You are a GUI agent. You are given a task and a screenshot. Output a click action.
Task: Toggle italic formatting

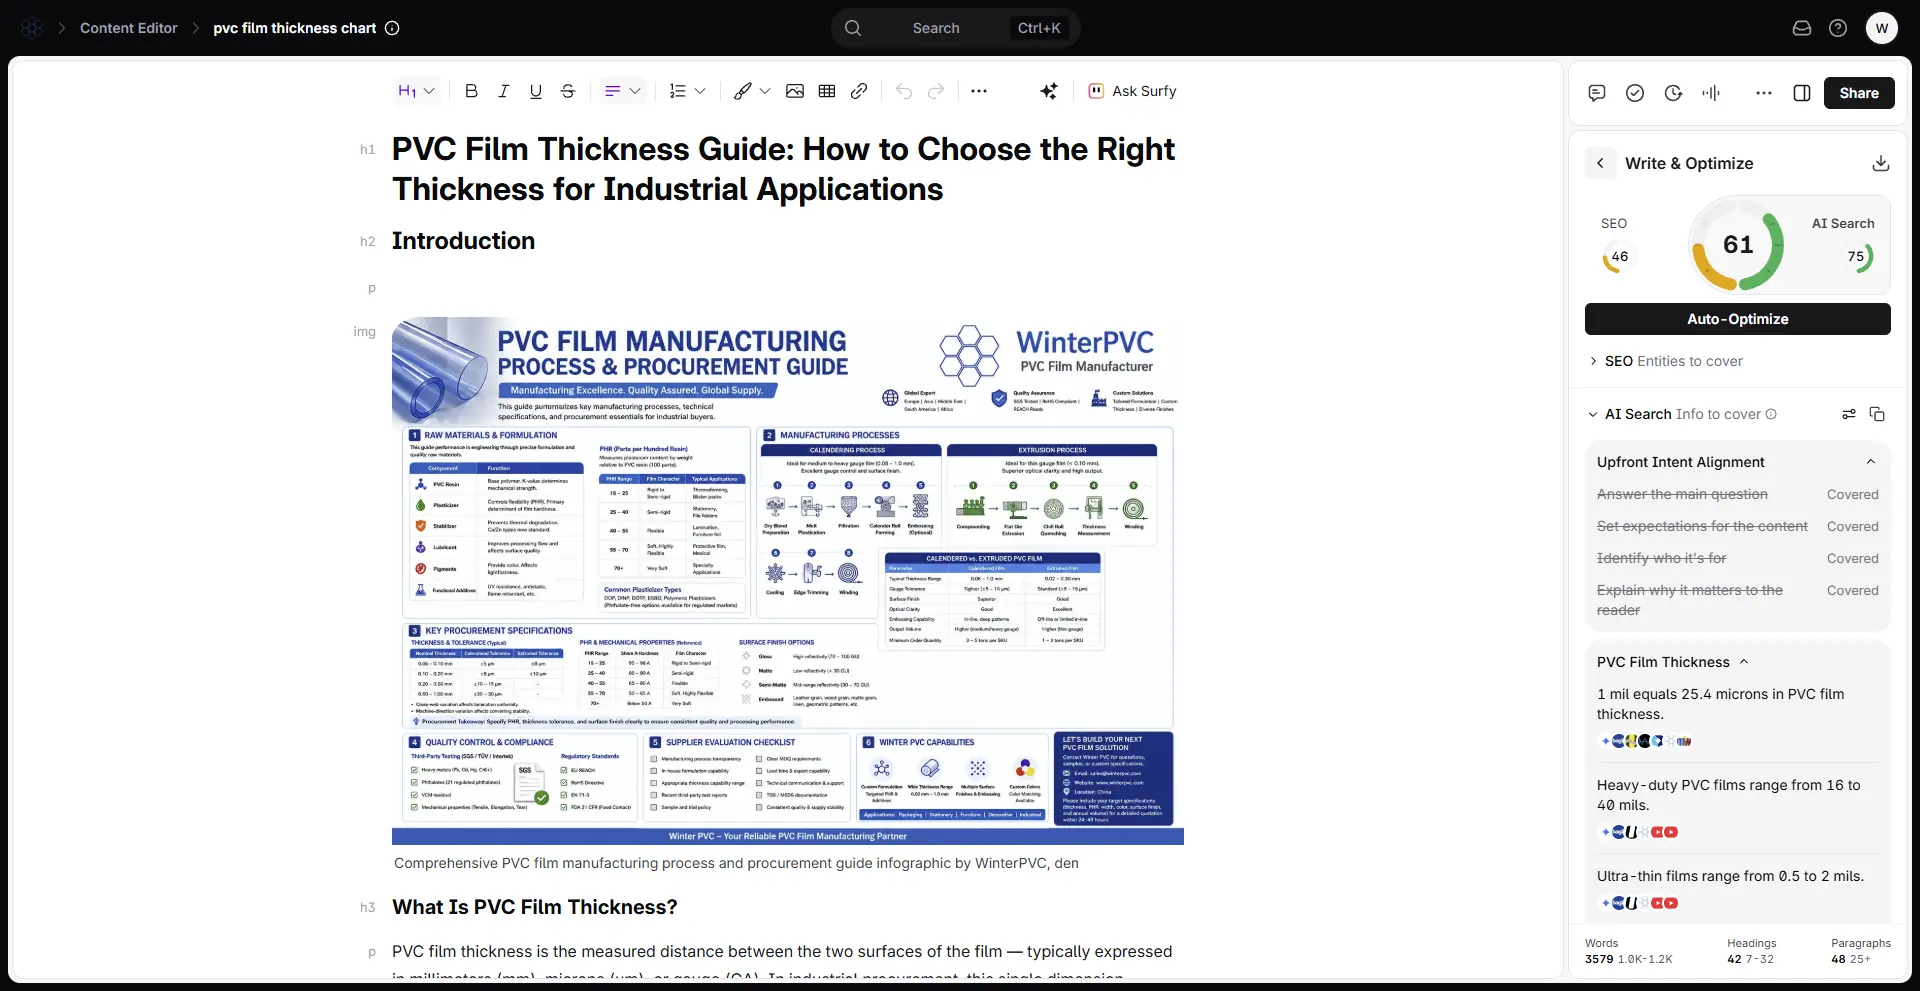pos(504,91)
